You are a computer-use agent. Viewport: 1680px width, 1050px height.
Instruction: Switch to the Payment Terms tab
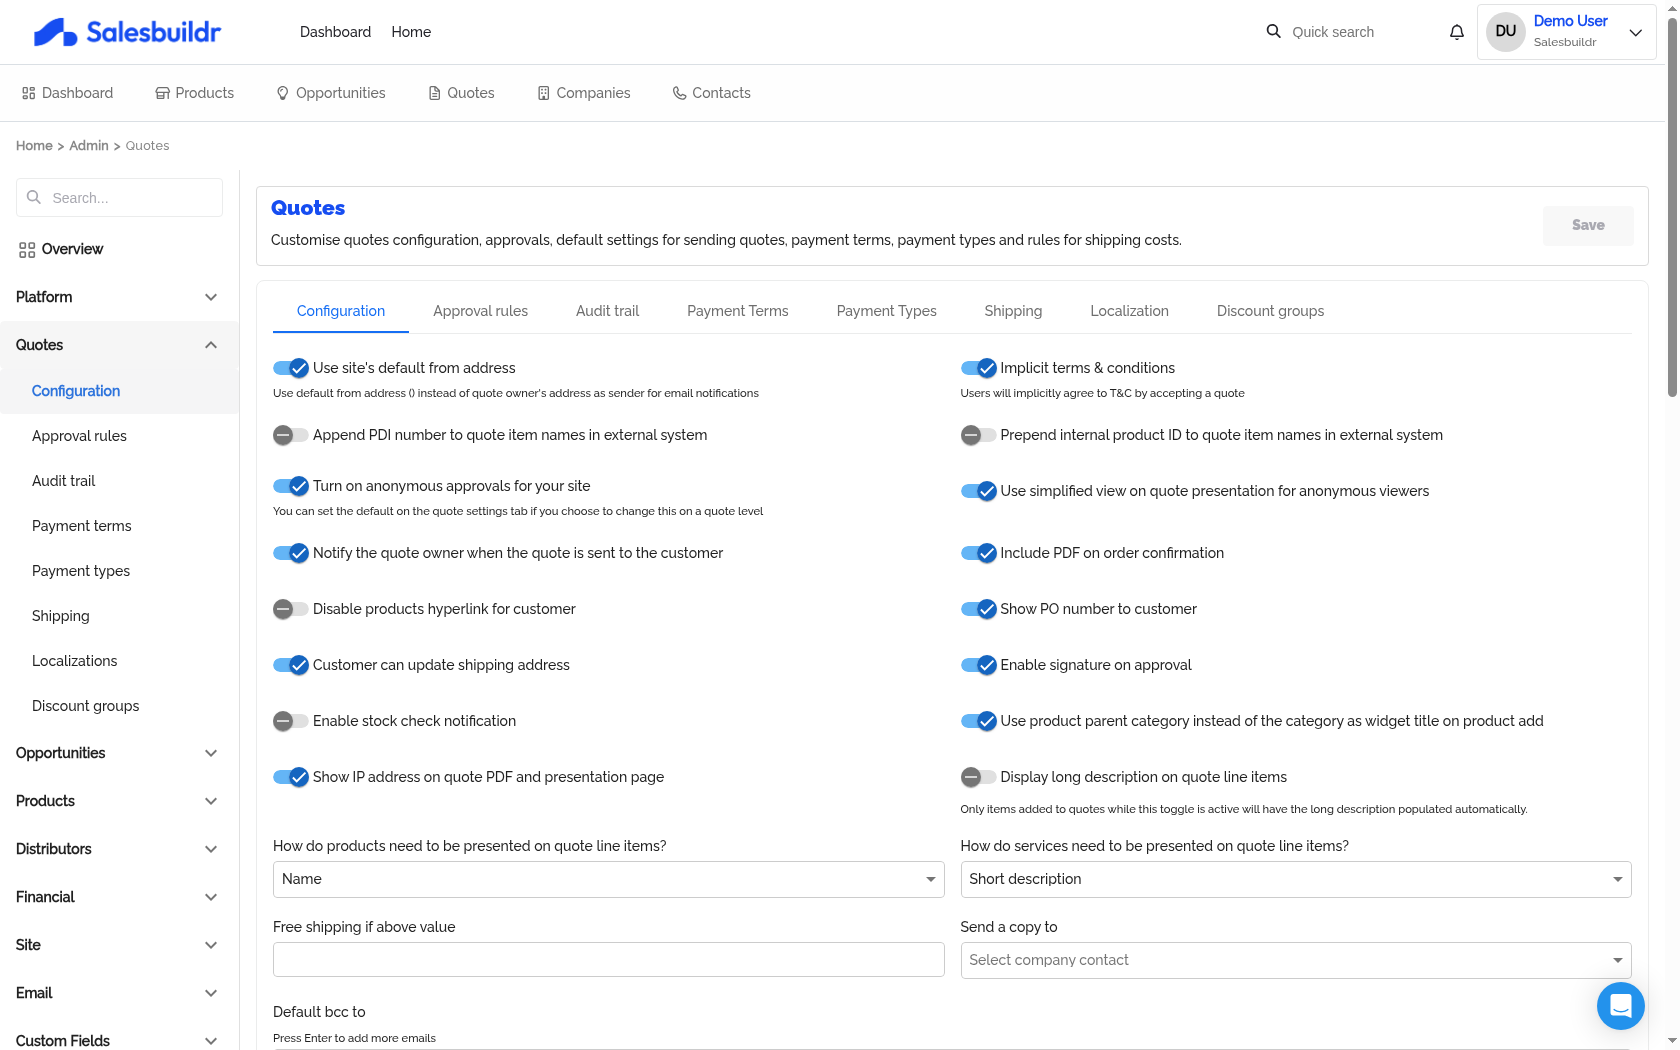pos(738,311)
